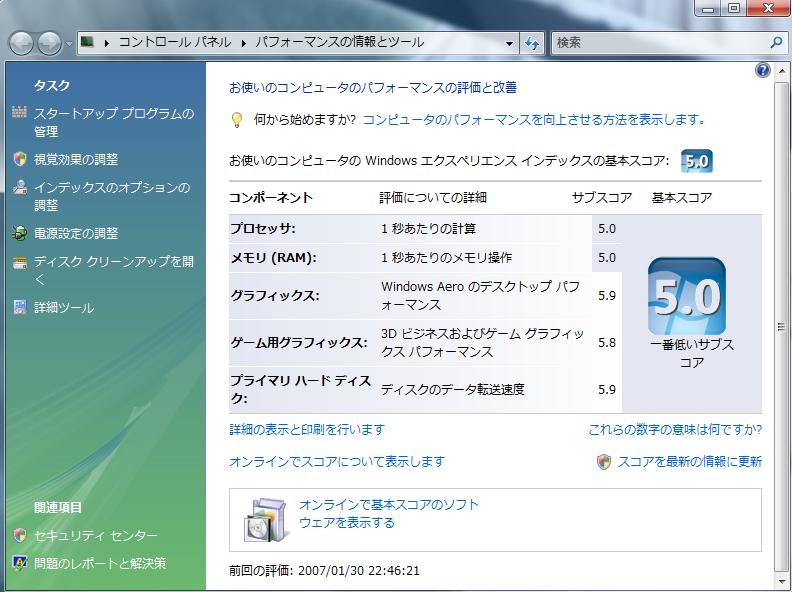Click ディスクのデータ転送速度 description text
The height and width of the screenshot is (592, 792).
click(453, 389)
